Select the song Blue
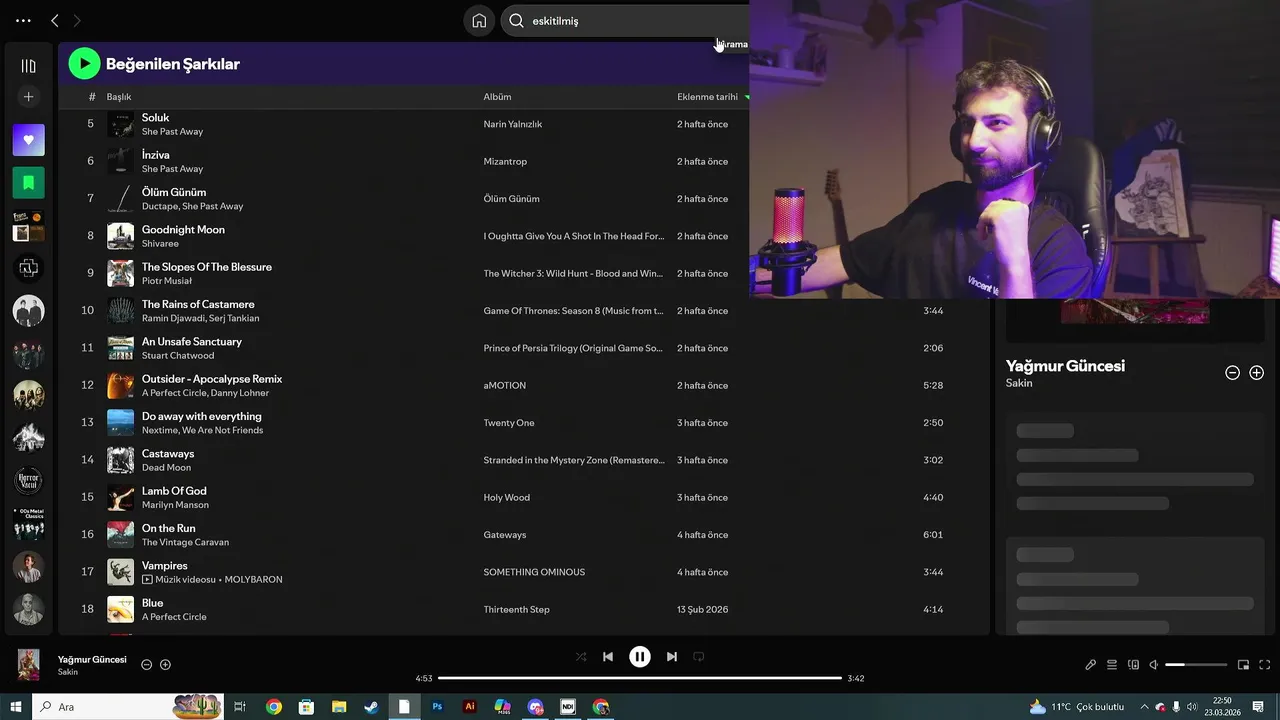 [x=152, y=603]
